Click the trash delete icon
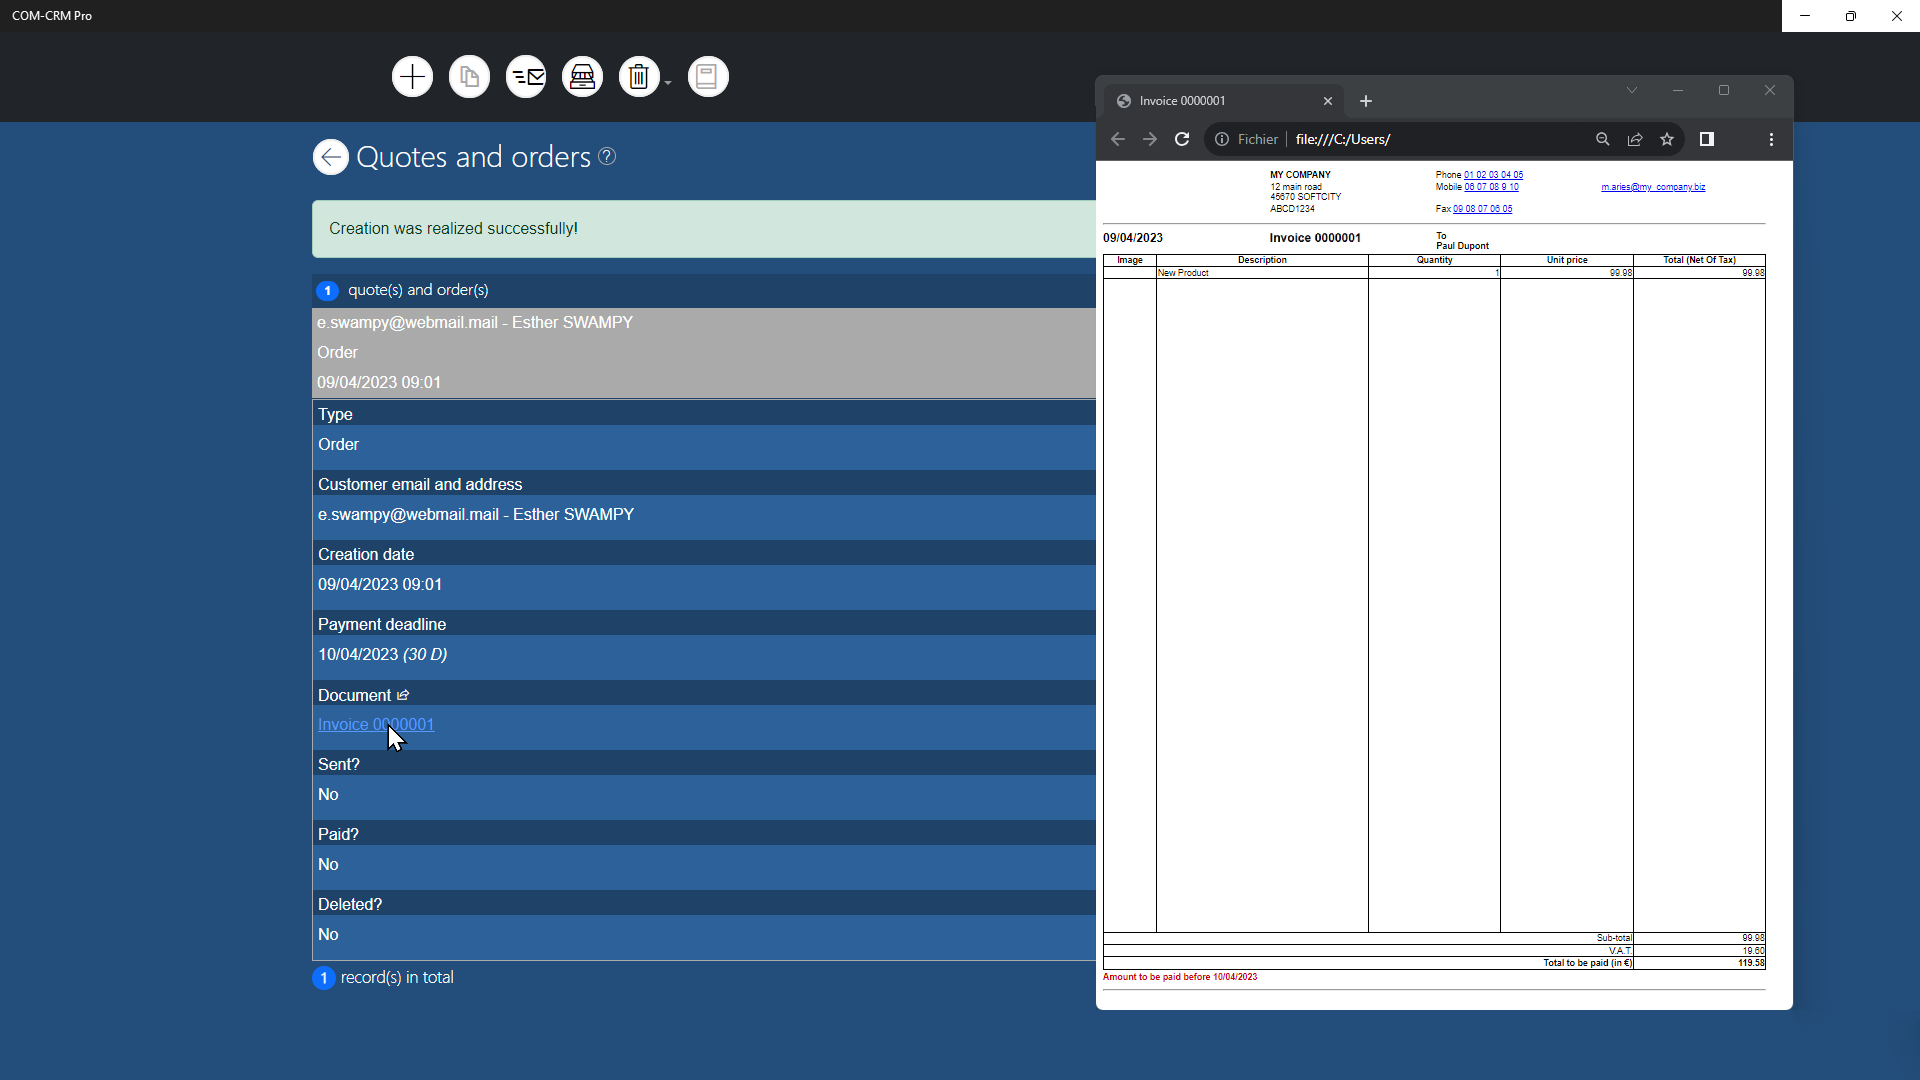The image size is (1920, 1080). pos(639,77)
